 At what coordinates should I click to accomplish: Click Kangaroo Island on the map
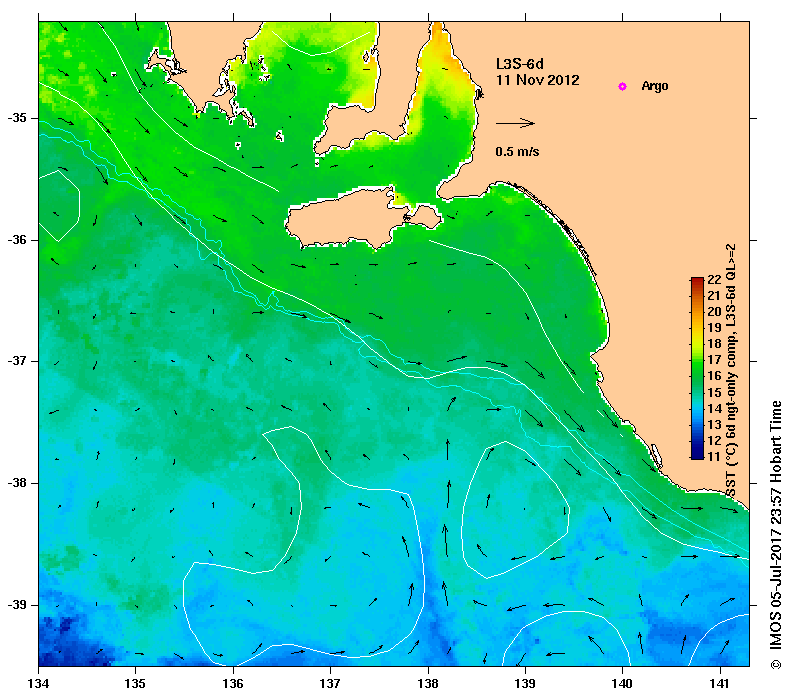353,220
